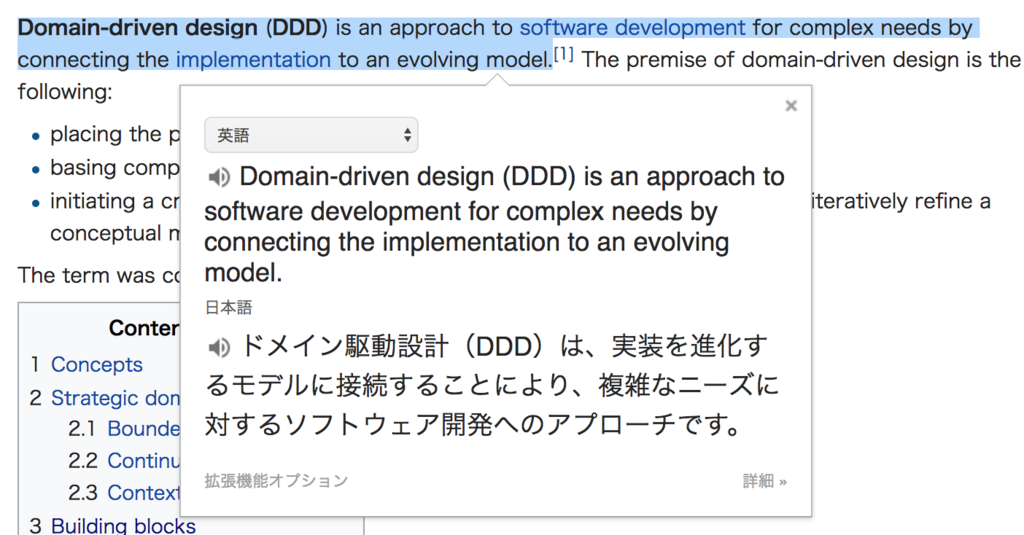Open citation reference [1]
Image resolution: width=1024 pixels, height=535 pixels.
point(564,54)
